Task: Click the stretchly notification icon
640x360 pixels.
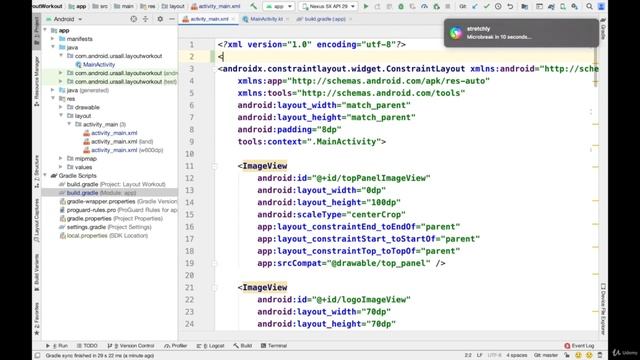Action: pos(456,33)
